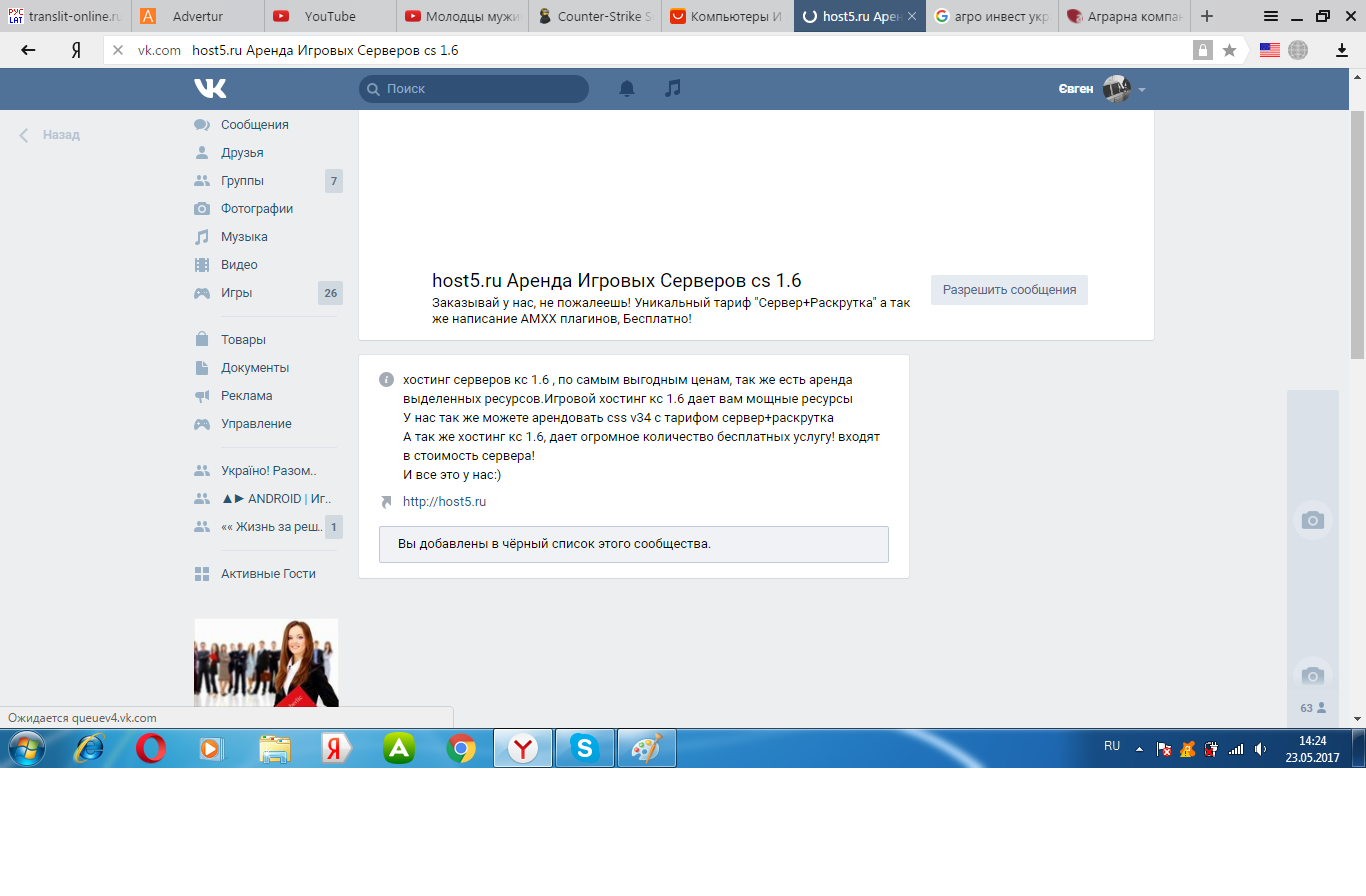Viewport: 1366px width, 896px height.
Task: Open the RU language switcher in tray
Action: (1112, 746)
